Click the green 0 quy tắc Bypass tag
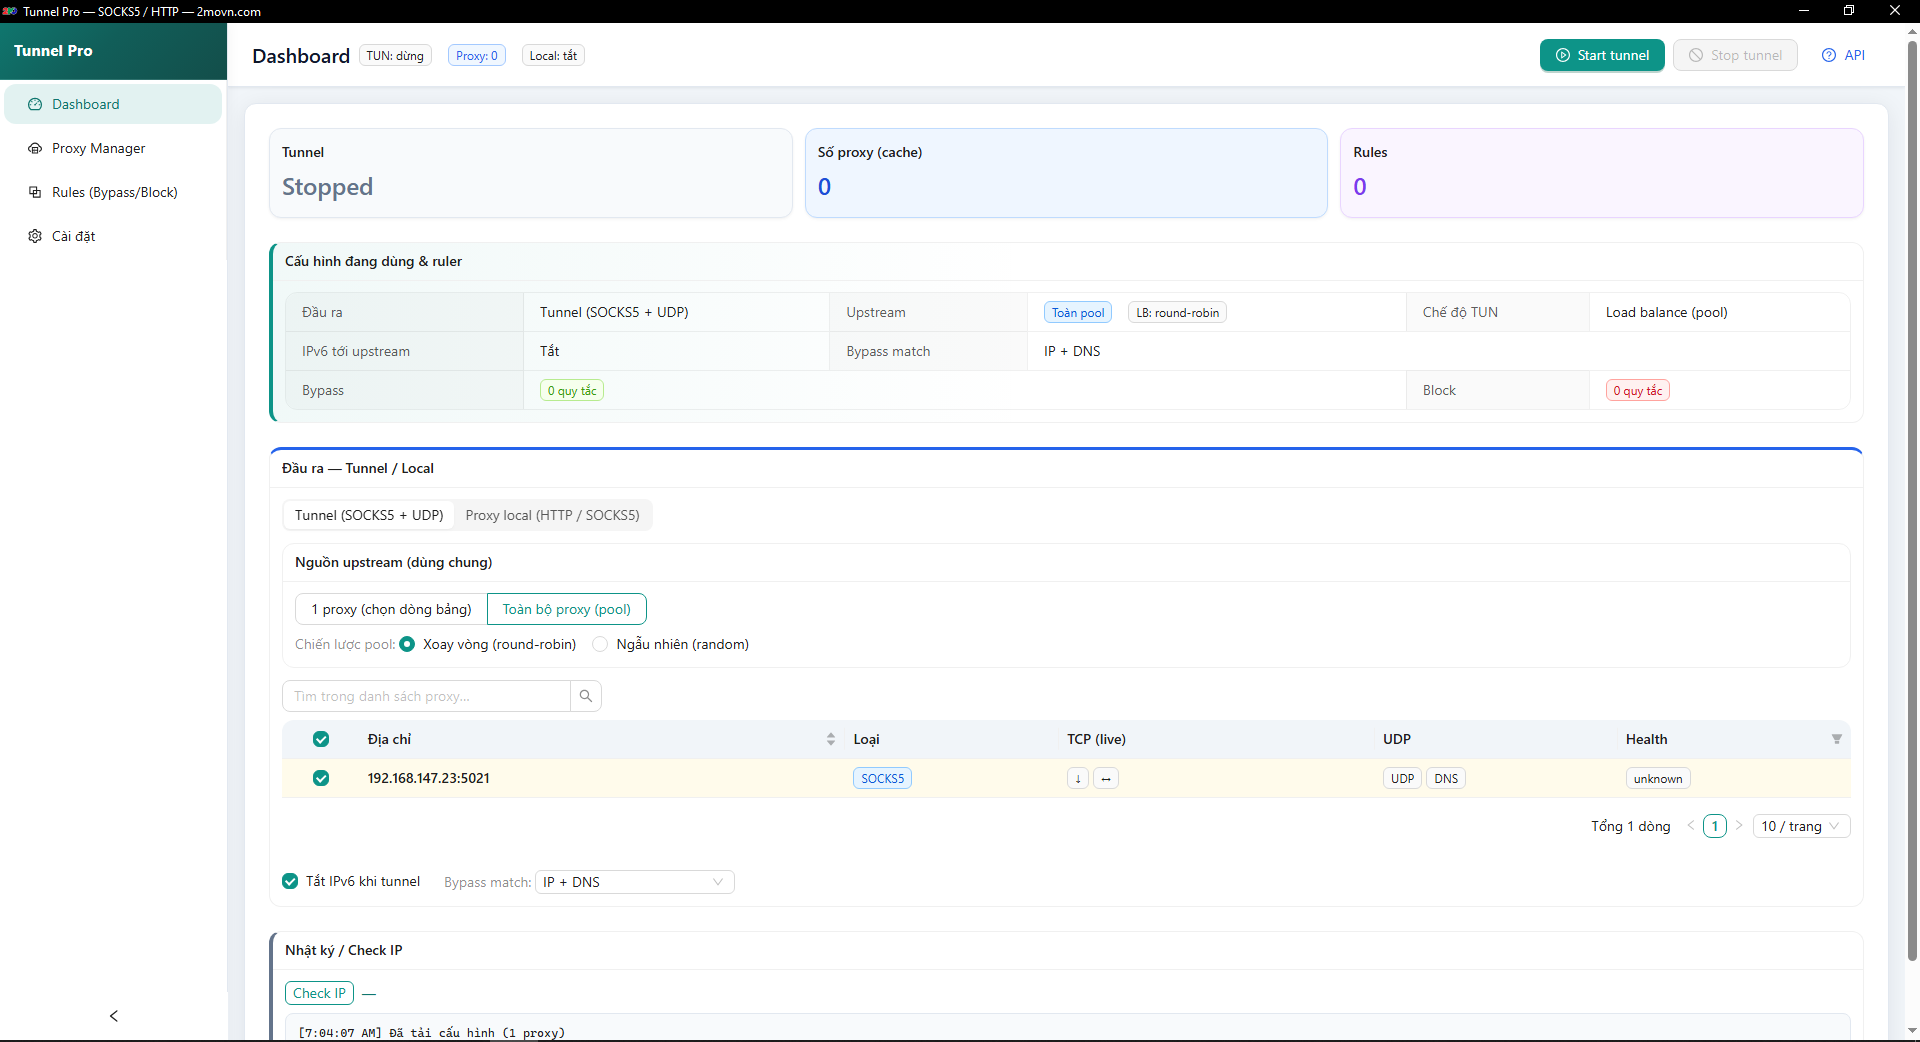Viewport: 1920px width, 1042px height. 572,391
